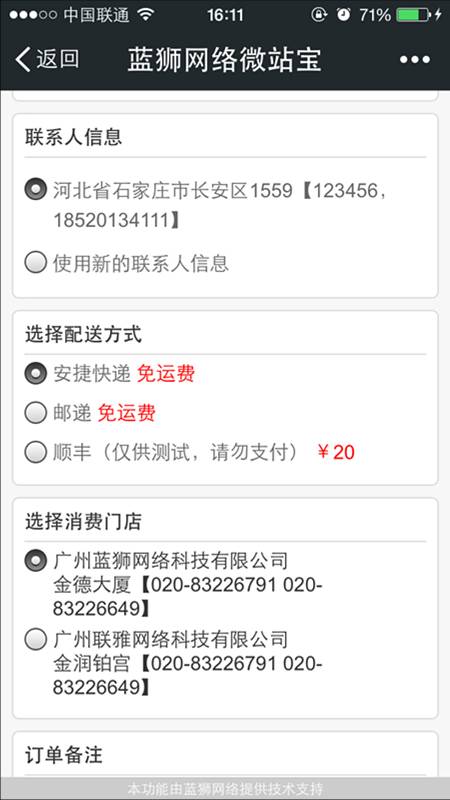The image size is (450, 800).
Task: Tap the 16:11 clock in status bar
Action: pyautogui.click(x=225, y=15)
